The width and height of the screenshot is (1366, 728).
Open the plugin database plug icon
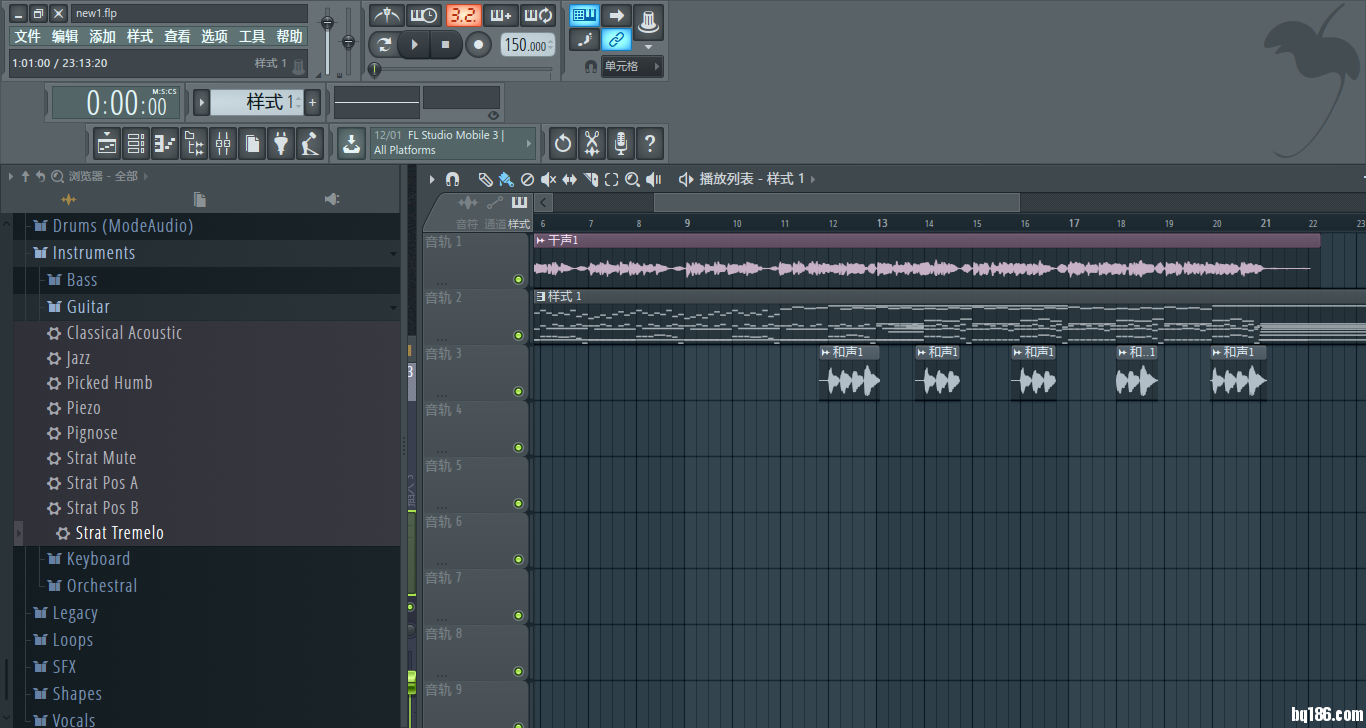281,144
